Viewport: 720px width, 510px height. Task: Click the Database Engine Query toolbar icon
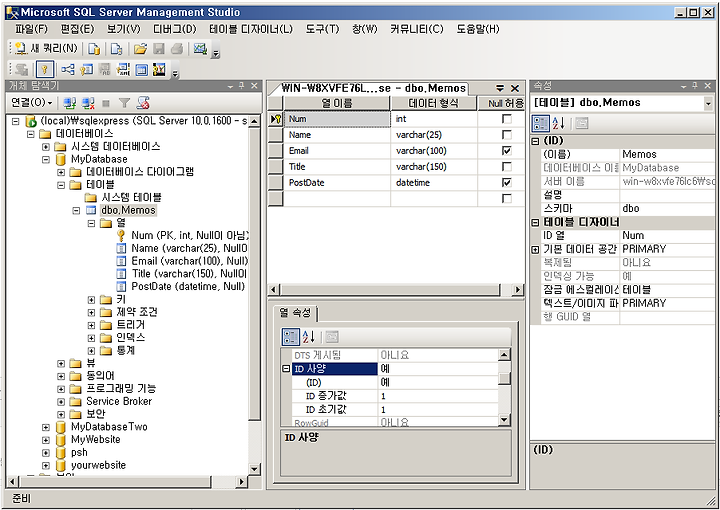tap(94, 49)
